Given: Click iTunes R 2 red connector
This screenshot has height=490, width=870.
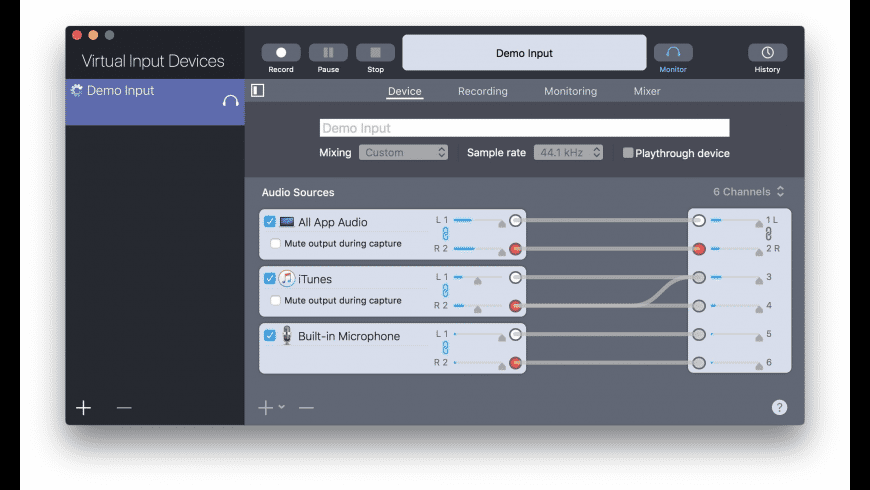Looking at the screenshot, I should pyautogui.click(x=515, y=306).
